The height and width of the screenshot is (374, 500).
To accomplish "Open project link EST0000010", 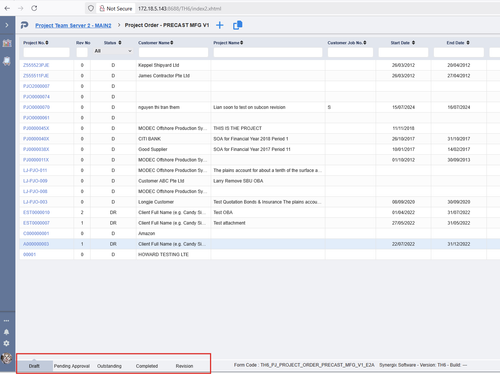I will point(36,212).
